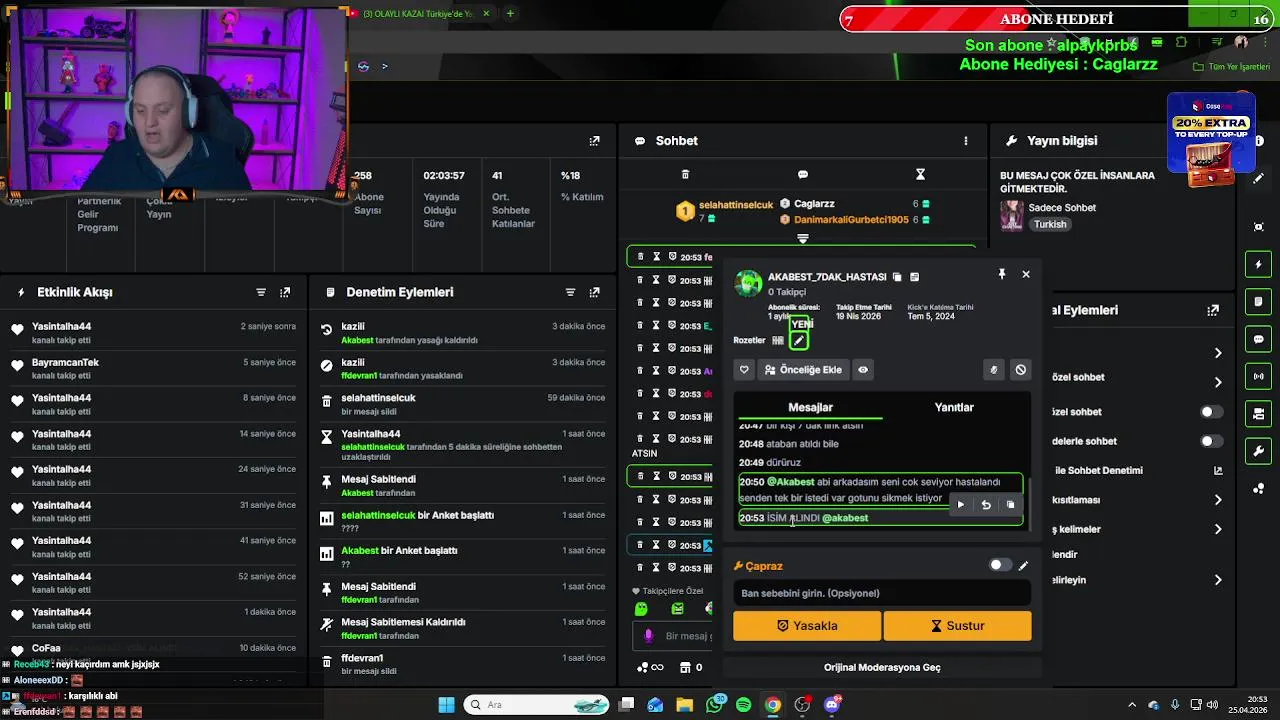
Task: Open the filter in the Etkinlik Akışı panel
Action: pos(261,292)
